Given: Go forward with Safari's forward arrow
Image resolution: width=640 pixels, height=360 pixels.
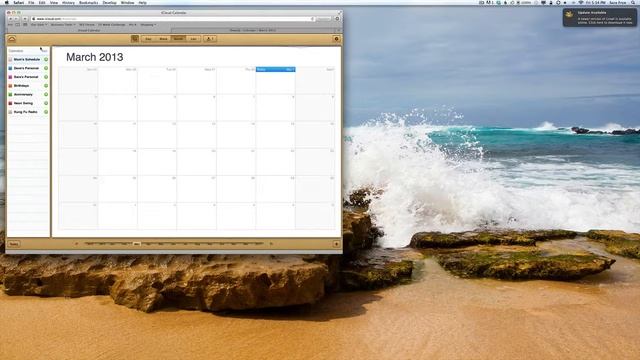Looking at the screenshot, I should [17, 19].
